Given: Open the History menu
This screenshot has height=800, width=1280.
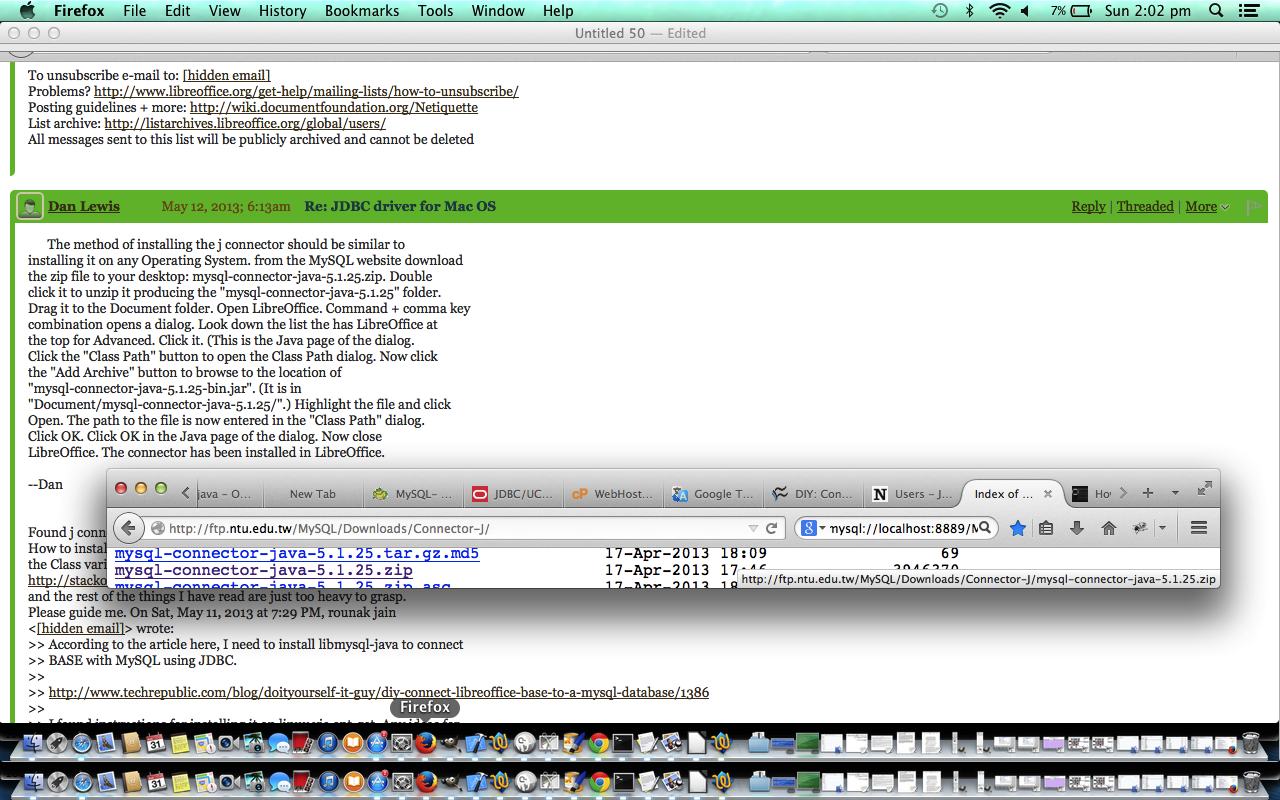Looking at the screenshot, I should [282, 11].
